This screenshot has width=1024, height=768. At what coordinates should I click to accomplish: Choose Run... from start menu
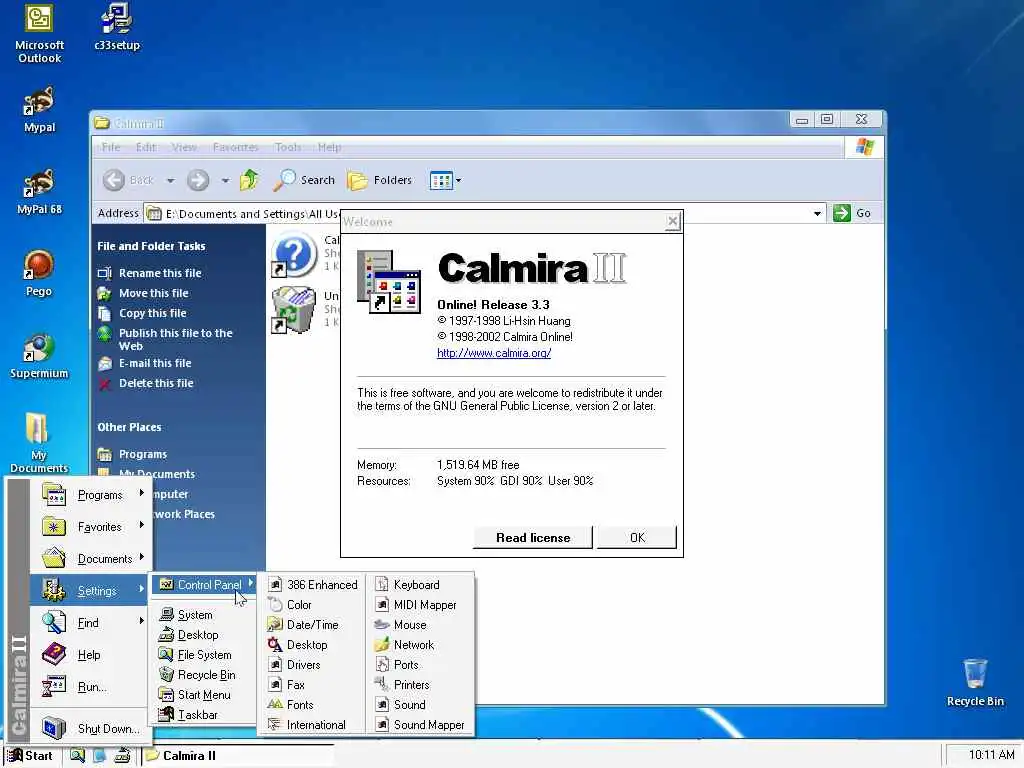pyautogui.click(x=91, y=686)
